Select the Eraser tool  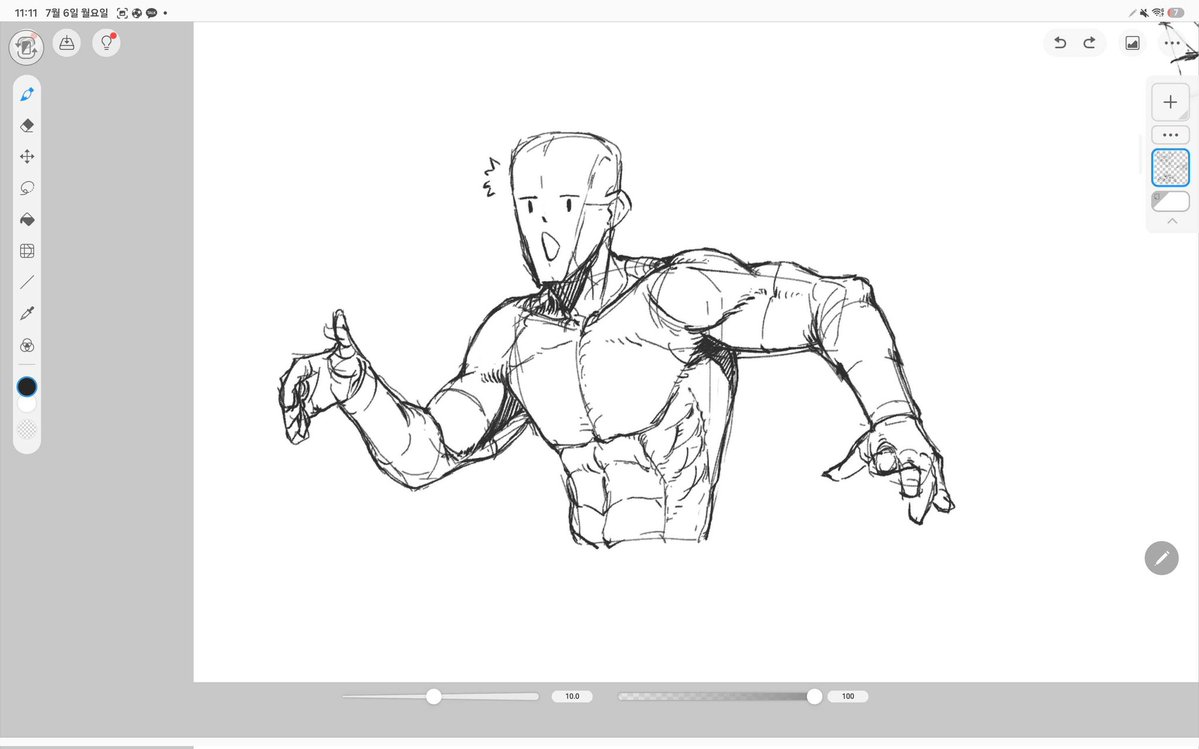(27, 125)
